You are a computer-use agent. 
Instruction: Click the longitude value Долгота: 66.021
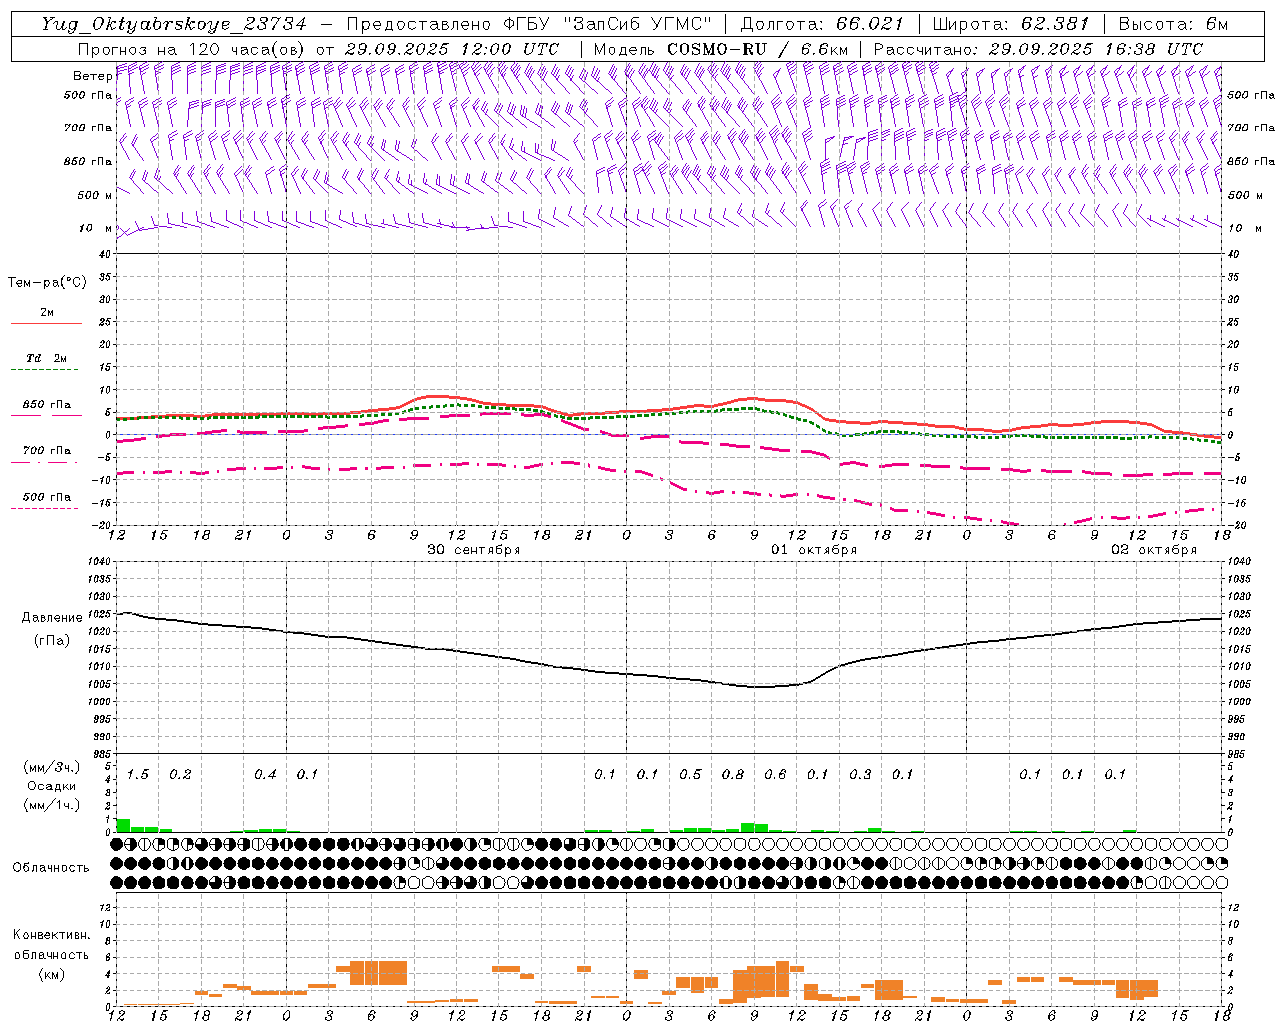tap(822, 24)
